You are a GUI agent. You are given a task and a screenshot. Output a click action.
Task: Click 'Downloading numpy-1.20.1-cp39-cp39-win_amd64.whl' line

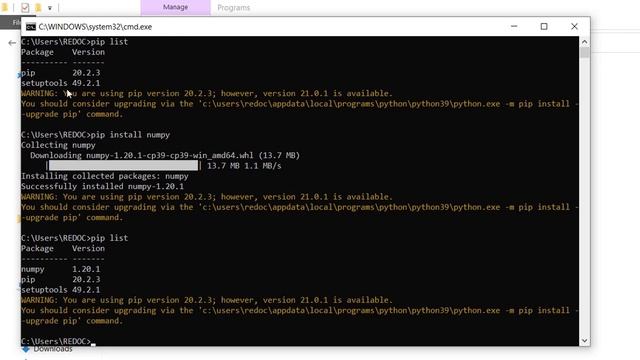pyautogui.click(x=165, y=156)
